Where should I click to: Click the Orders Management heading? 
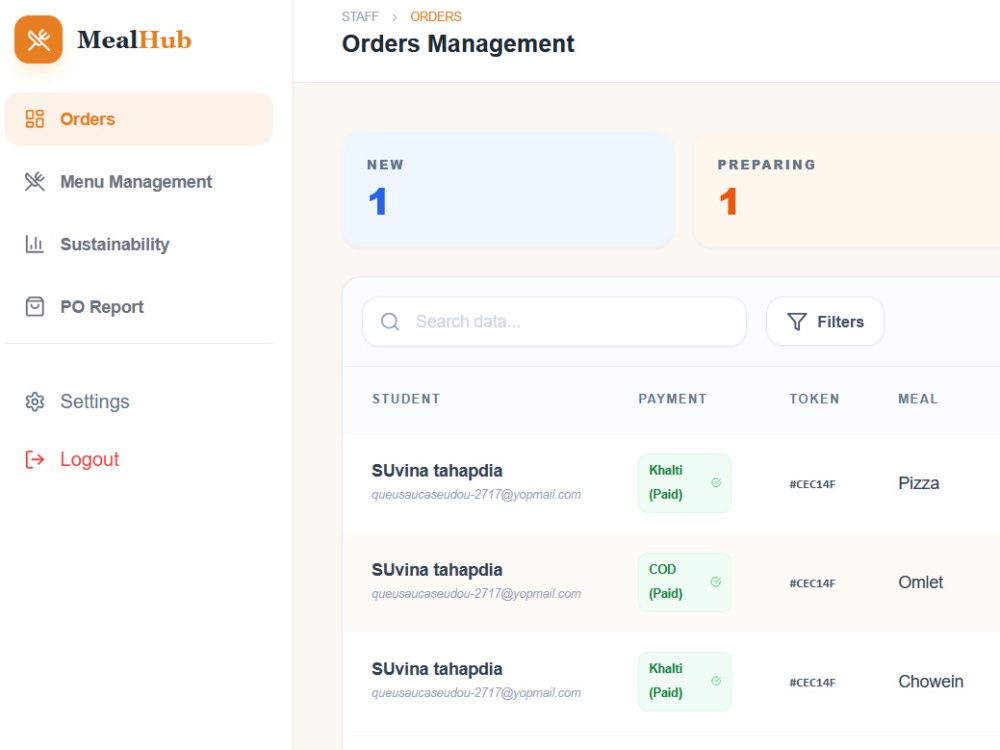(458, 43)
